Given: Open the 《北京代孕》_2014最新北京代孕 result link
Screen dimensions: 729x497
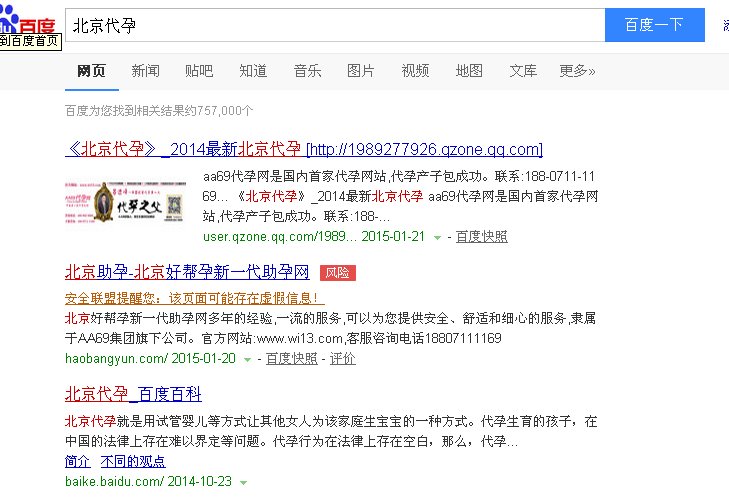Looking at the screenshot, I should pyautogui.click(x=304, y=149).
